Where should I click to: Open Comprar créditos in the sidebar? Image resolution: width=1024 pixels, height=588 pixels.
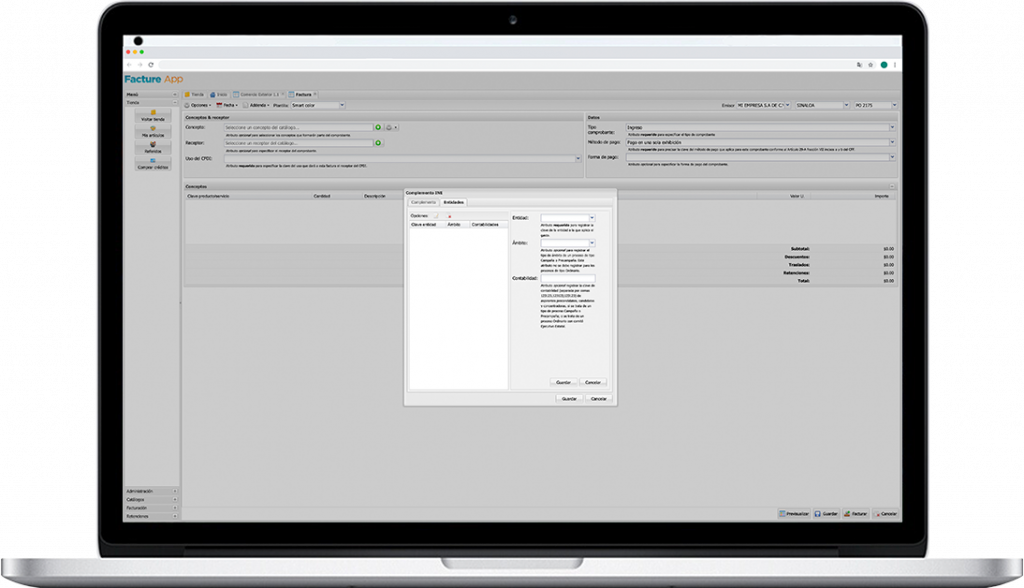coord(152,164)
